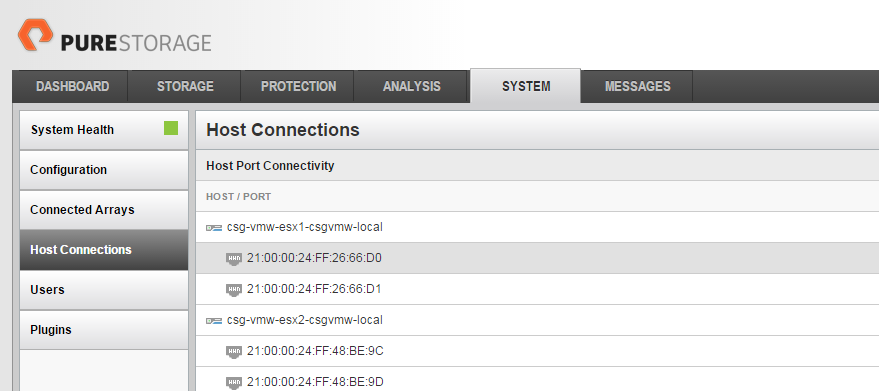Click host icon beside csg-vmw-esx2-csgvmw-local
This screenshot has height=391, width=879.
pyautogui.click(x=214, y=320)
